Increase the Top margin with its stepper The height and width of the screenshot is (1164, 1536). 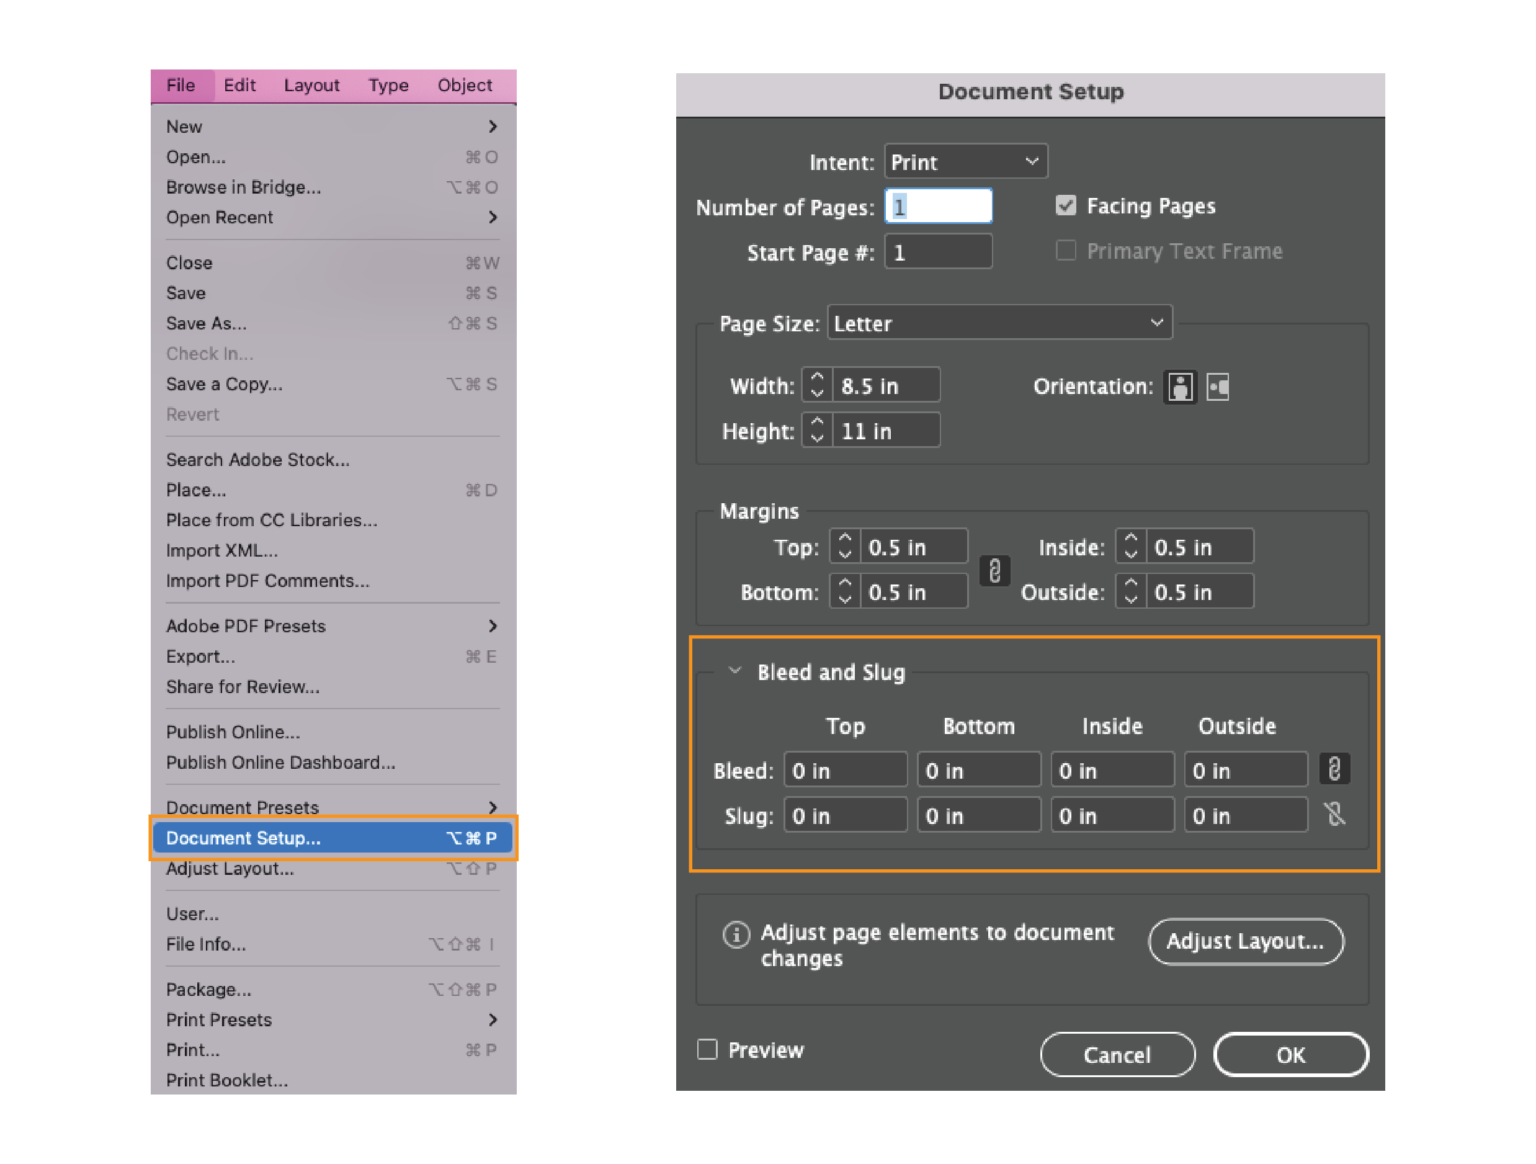click(845, 540)
